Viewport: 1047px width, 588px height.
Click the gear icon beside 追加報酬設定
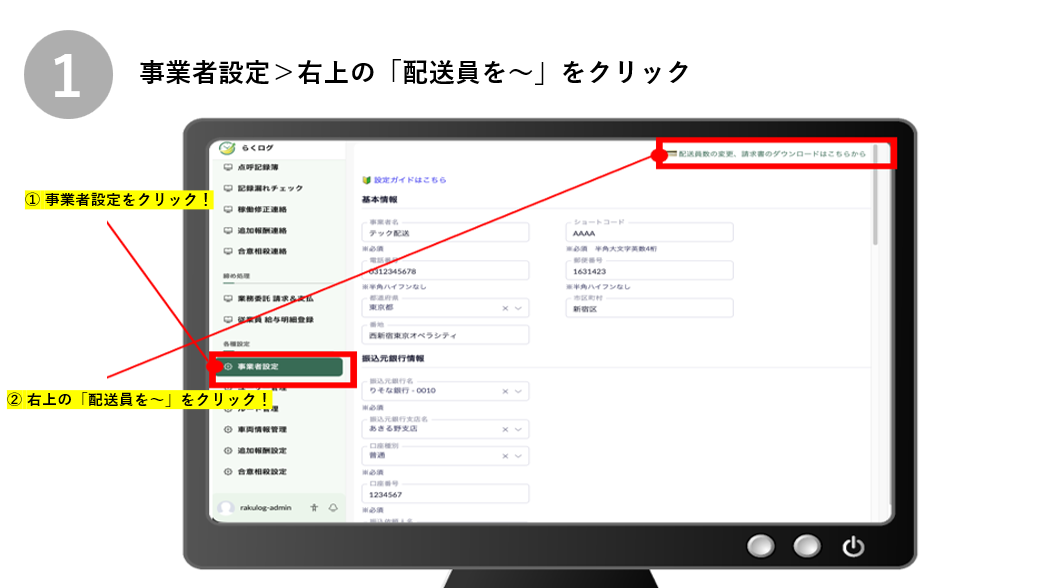(228, 450)
